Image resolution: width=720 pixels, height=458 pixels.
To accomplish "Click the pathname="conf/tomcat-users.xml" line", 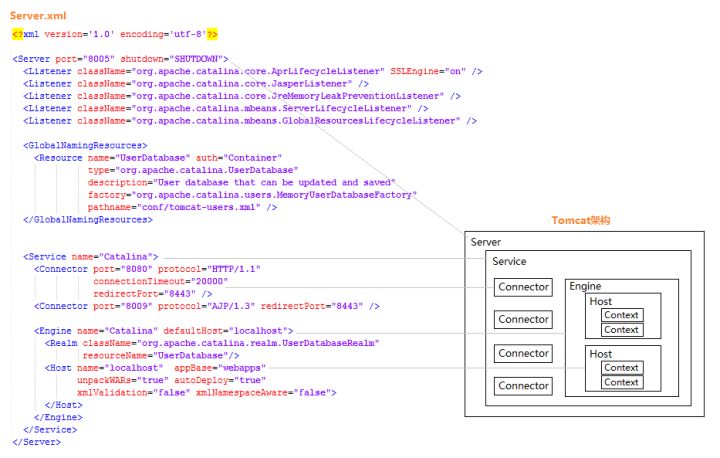I will point(182,208).
